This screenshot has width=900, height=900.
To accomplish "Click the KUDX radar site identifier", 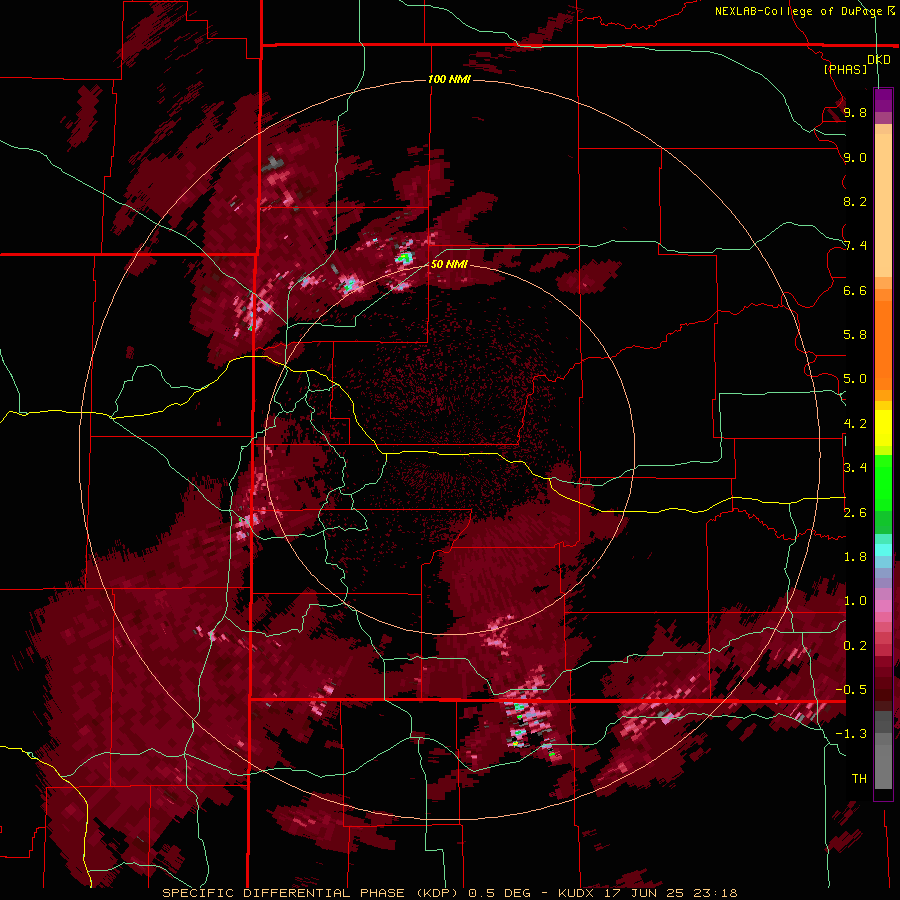I will tap(577, 893).
